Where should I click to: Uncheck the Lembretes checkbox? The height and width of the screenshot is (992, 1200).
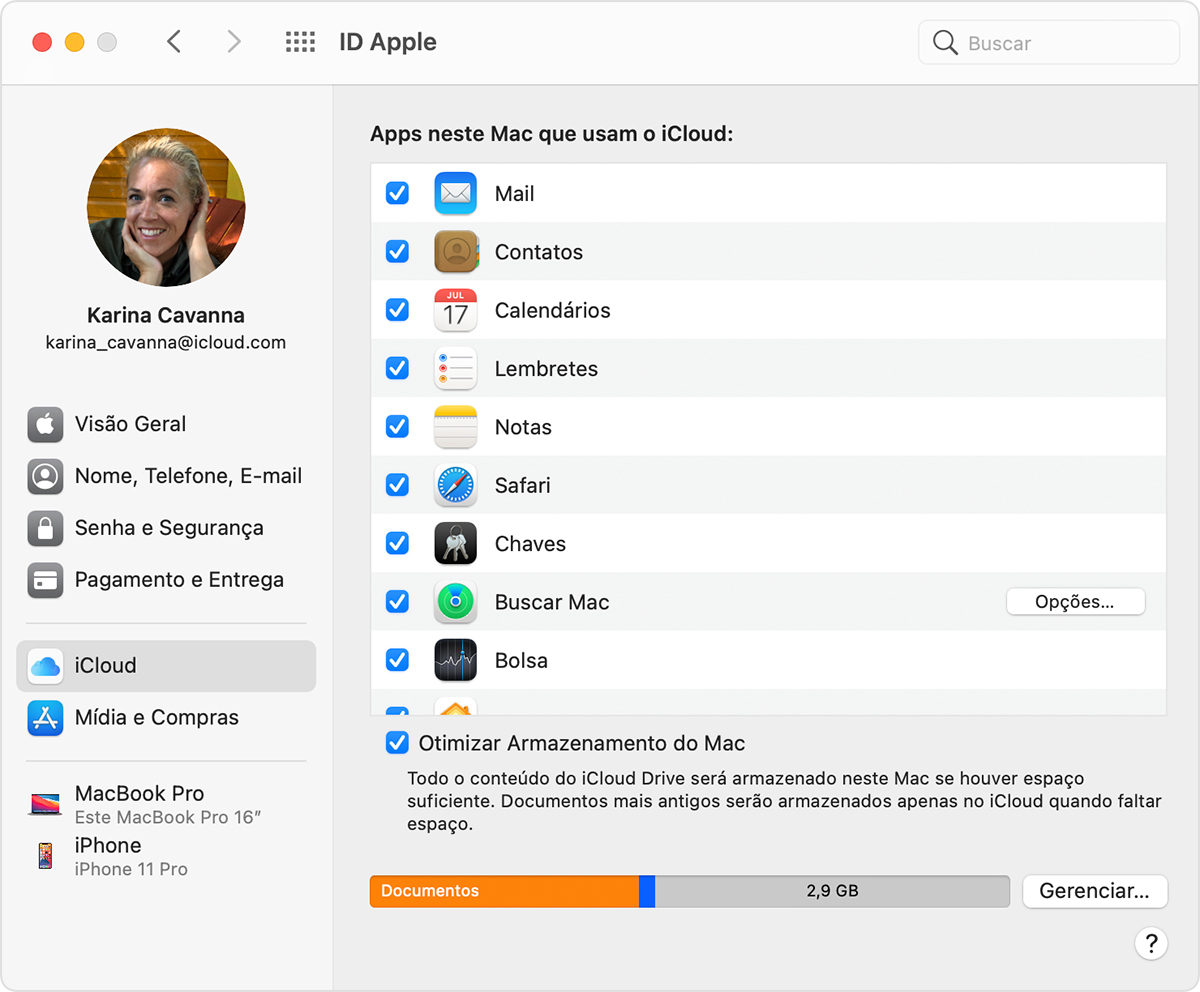[397, 368]
